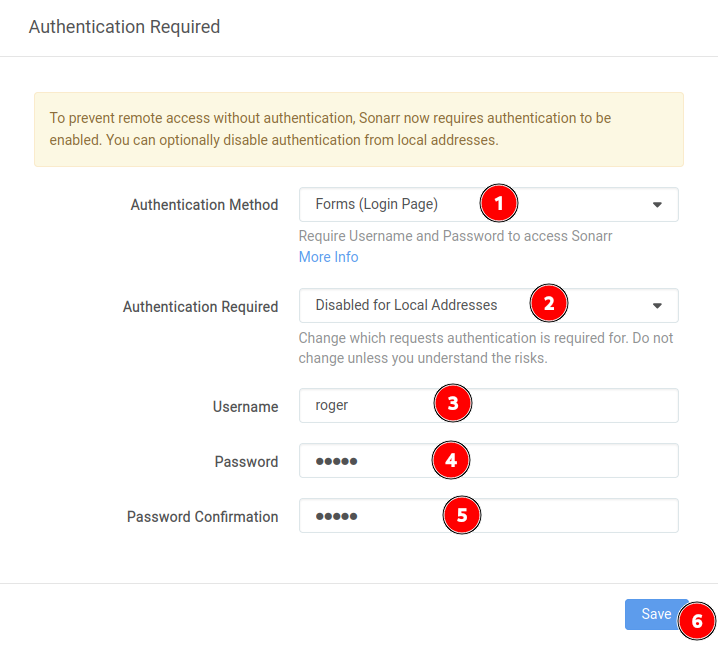Open the Authentication Method dropdown showing Forms

tap(489, 205)
